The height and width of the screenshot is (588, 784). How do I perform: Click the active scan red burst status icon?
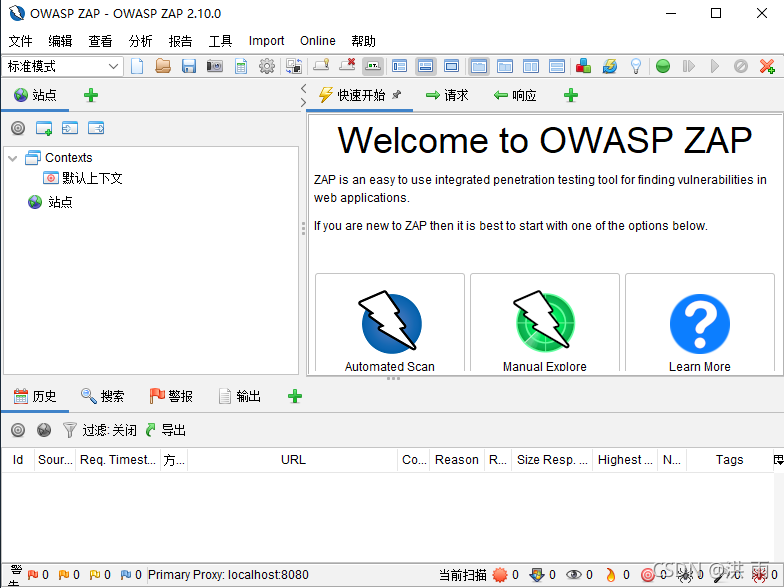(x=500, y=574)
